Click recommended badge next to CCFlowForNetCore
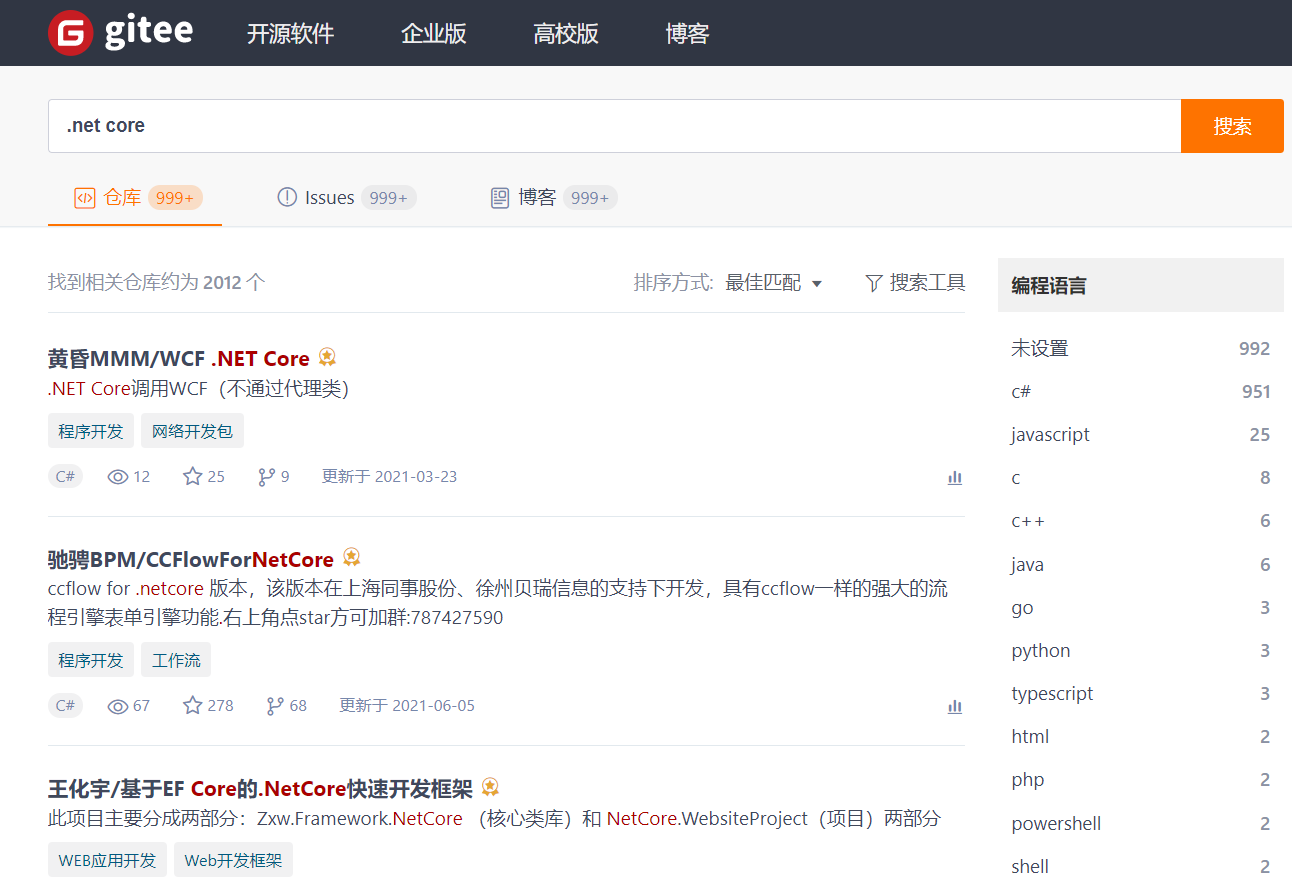The width and height of the screenshot is (1292, 886). tap(351, 557)
